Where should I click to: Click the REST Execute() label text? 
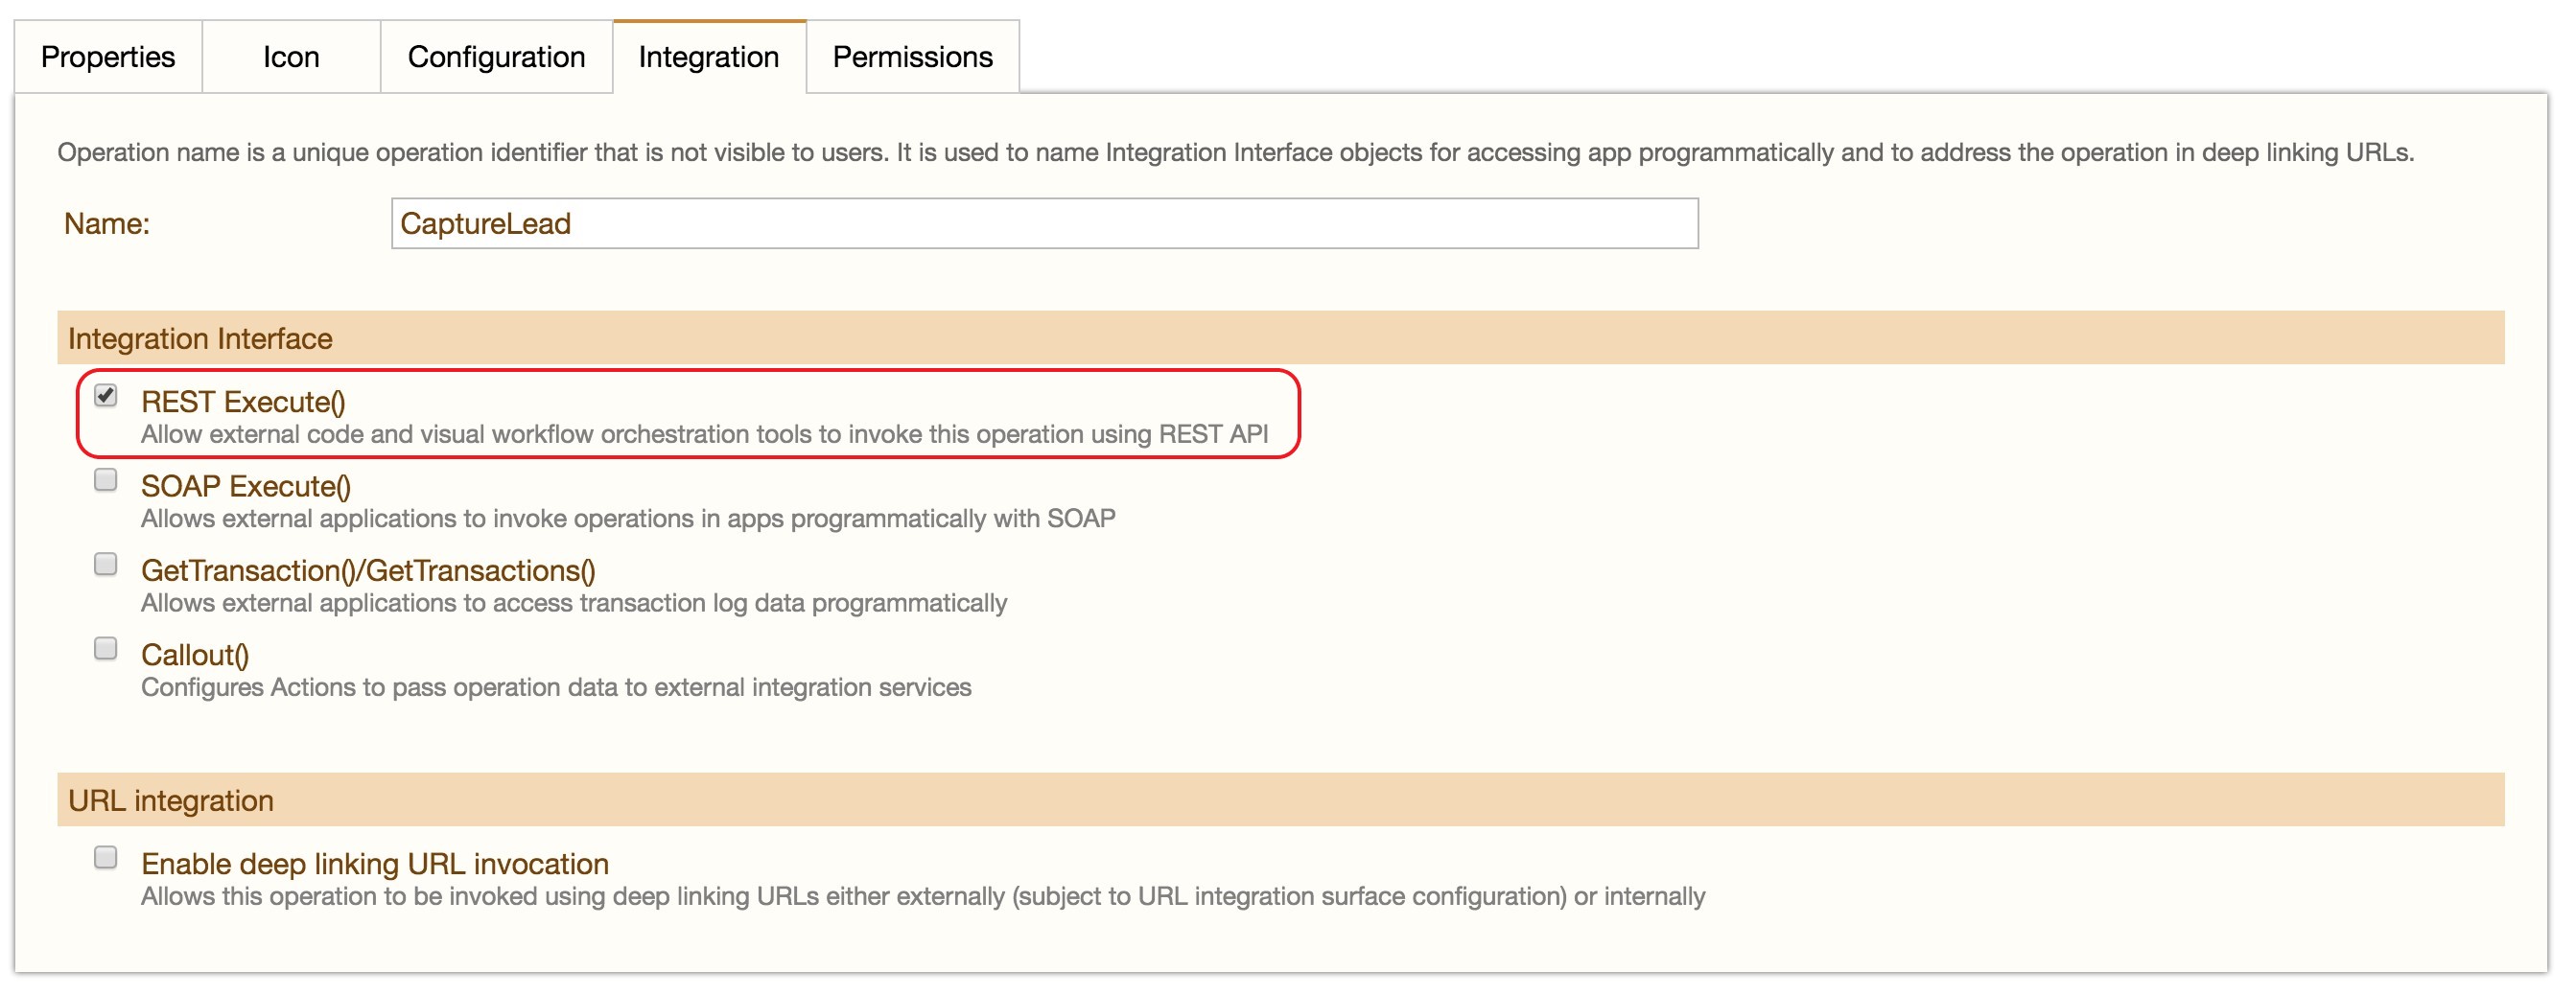point(243,402)
